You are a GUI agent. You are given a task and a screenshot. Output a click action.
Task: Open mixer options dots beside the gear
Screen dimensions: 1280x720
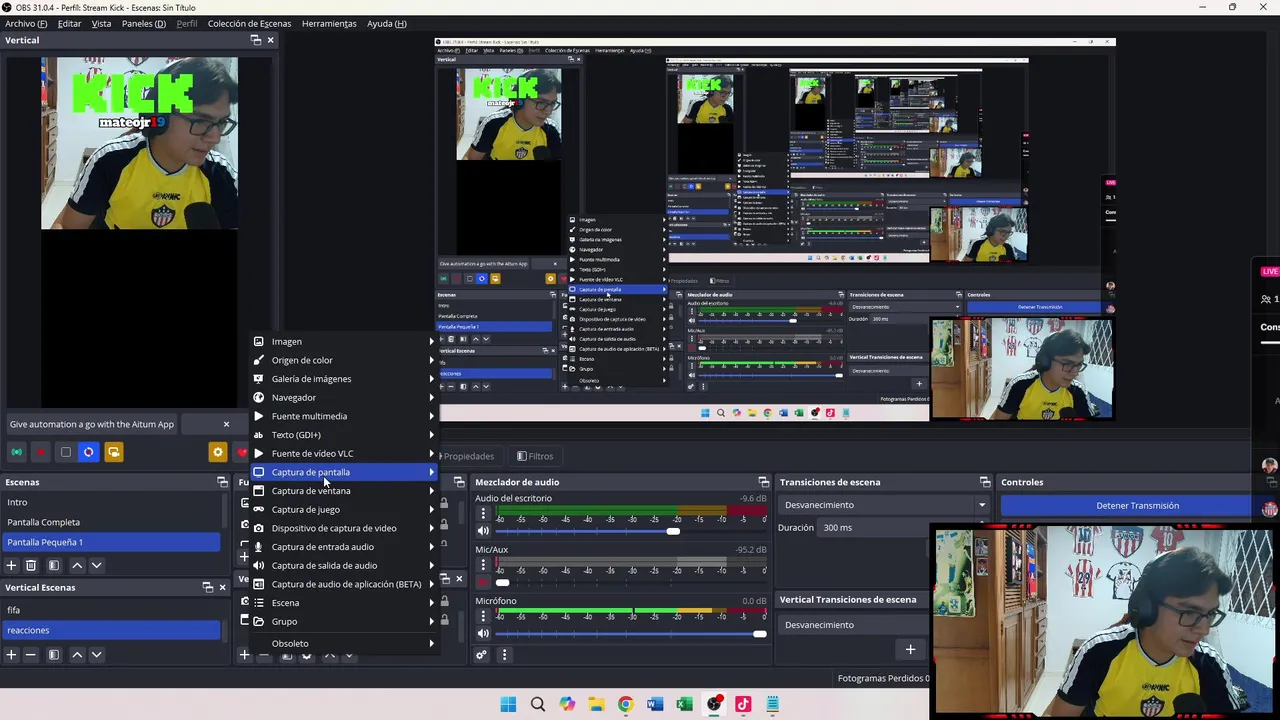tap(504, 655)
